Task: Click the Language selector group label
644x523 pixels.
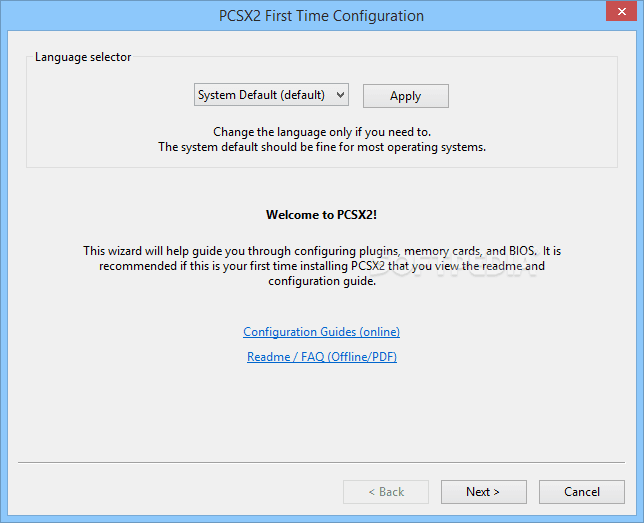Action: point(83,57)
